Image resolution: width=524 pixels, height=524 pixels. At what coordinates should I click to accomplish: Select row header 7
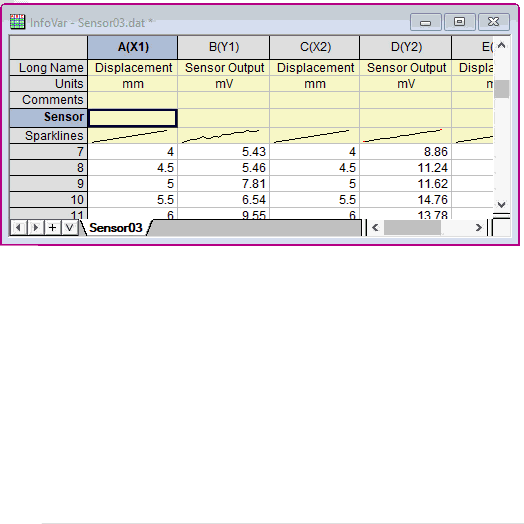pos(49,152)
